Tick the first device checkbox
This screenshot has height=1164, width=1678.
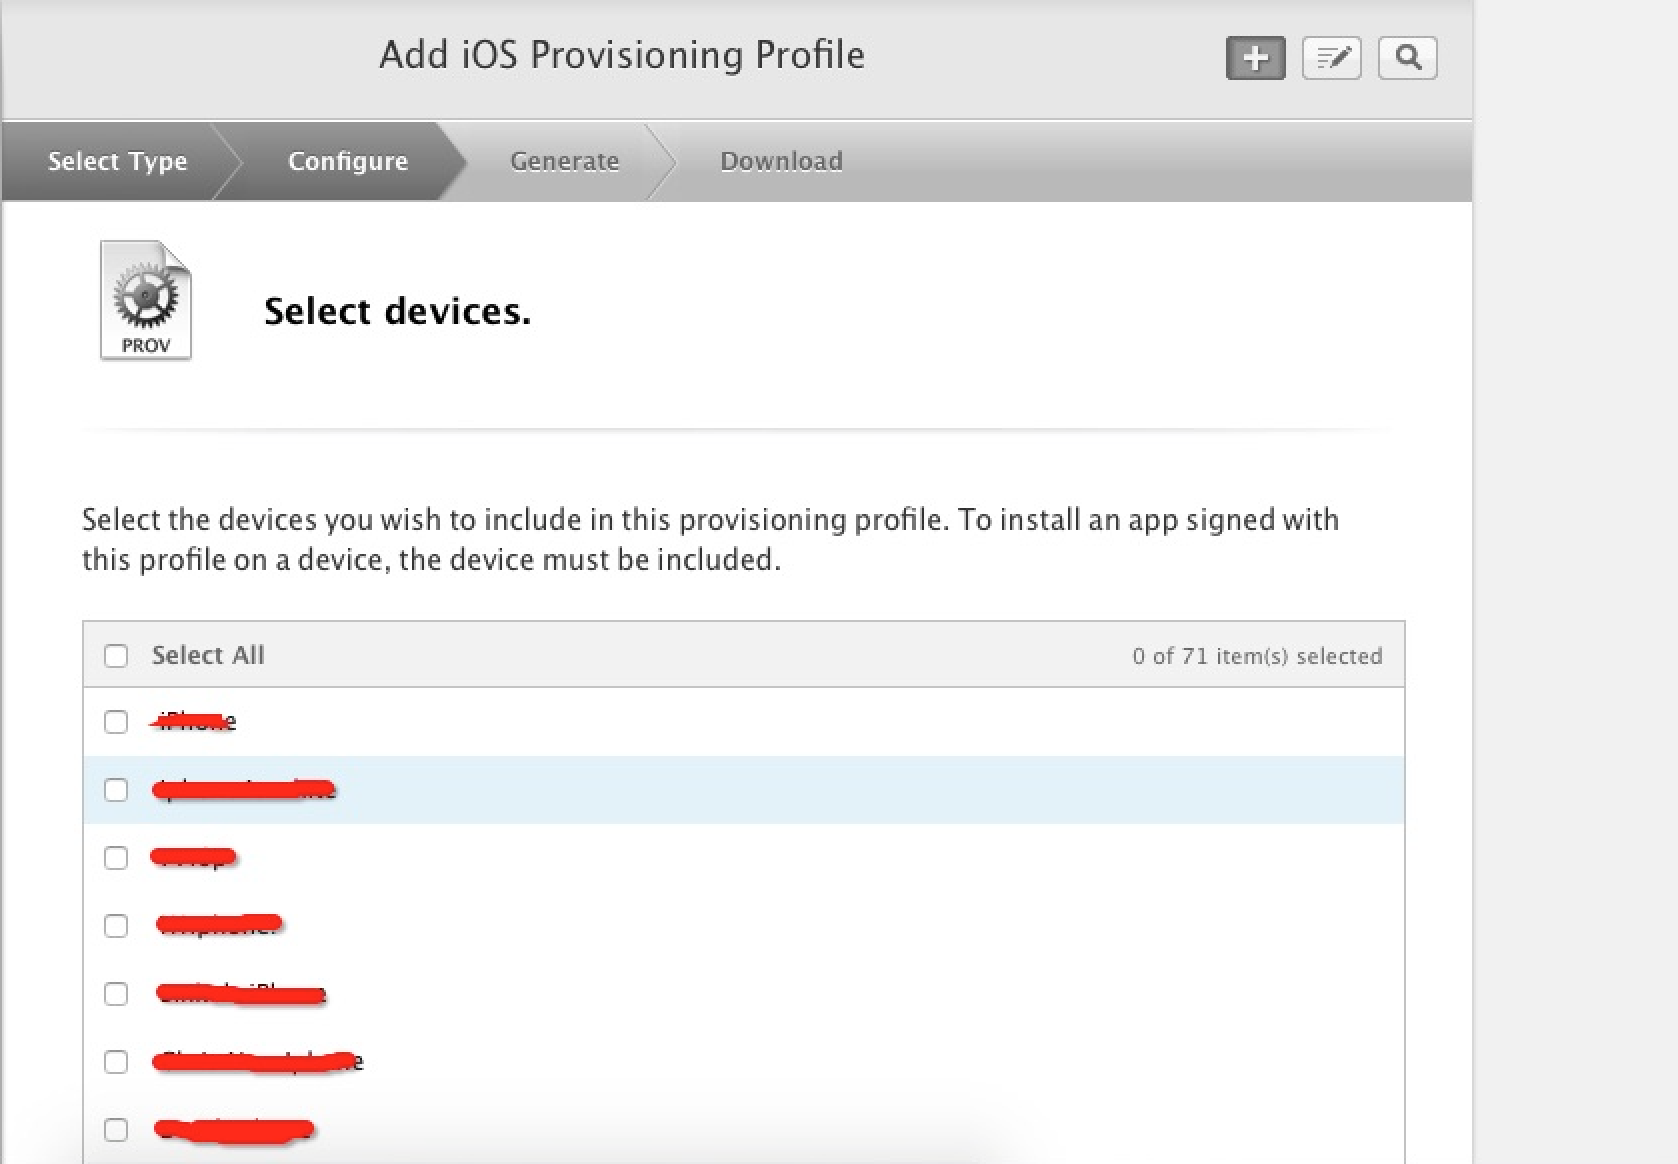[x=116, y=722]
